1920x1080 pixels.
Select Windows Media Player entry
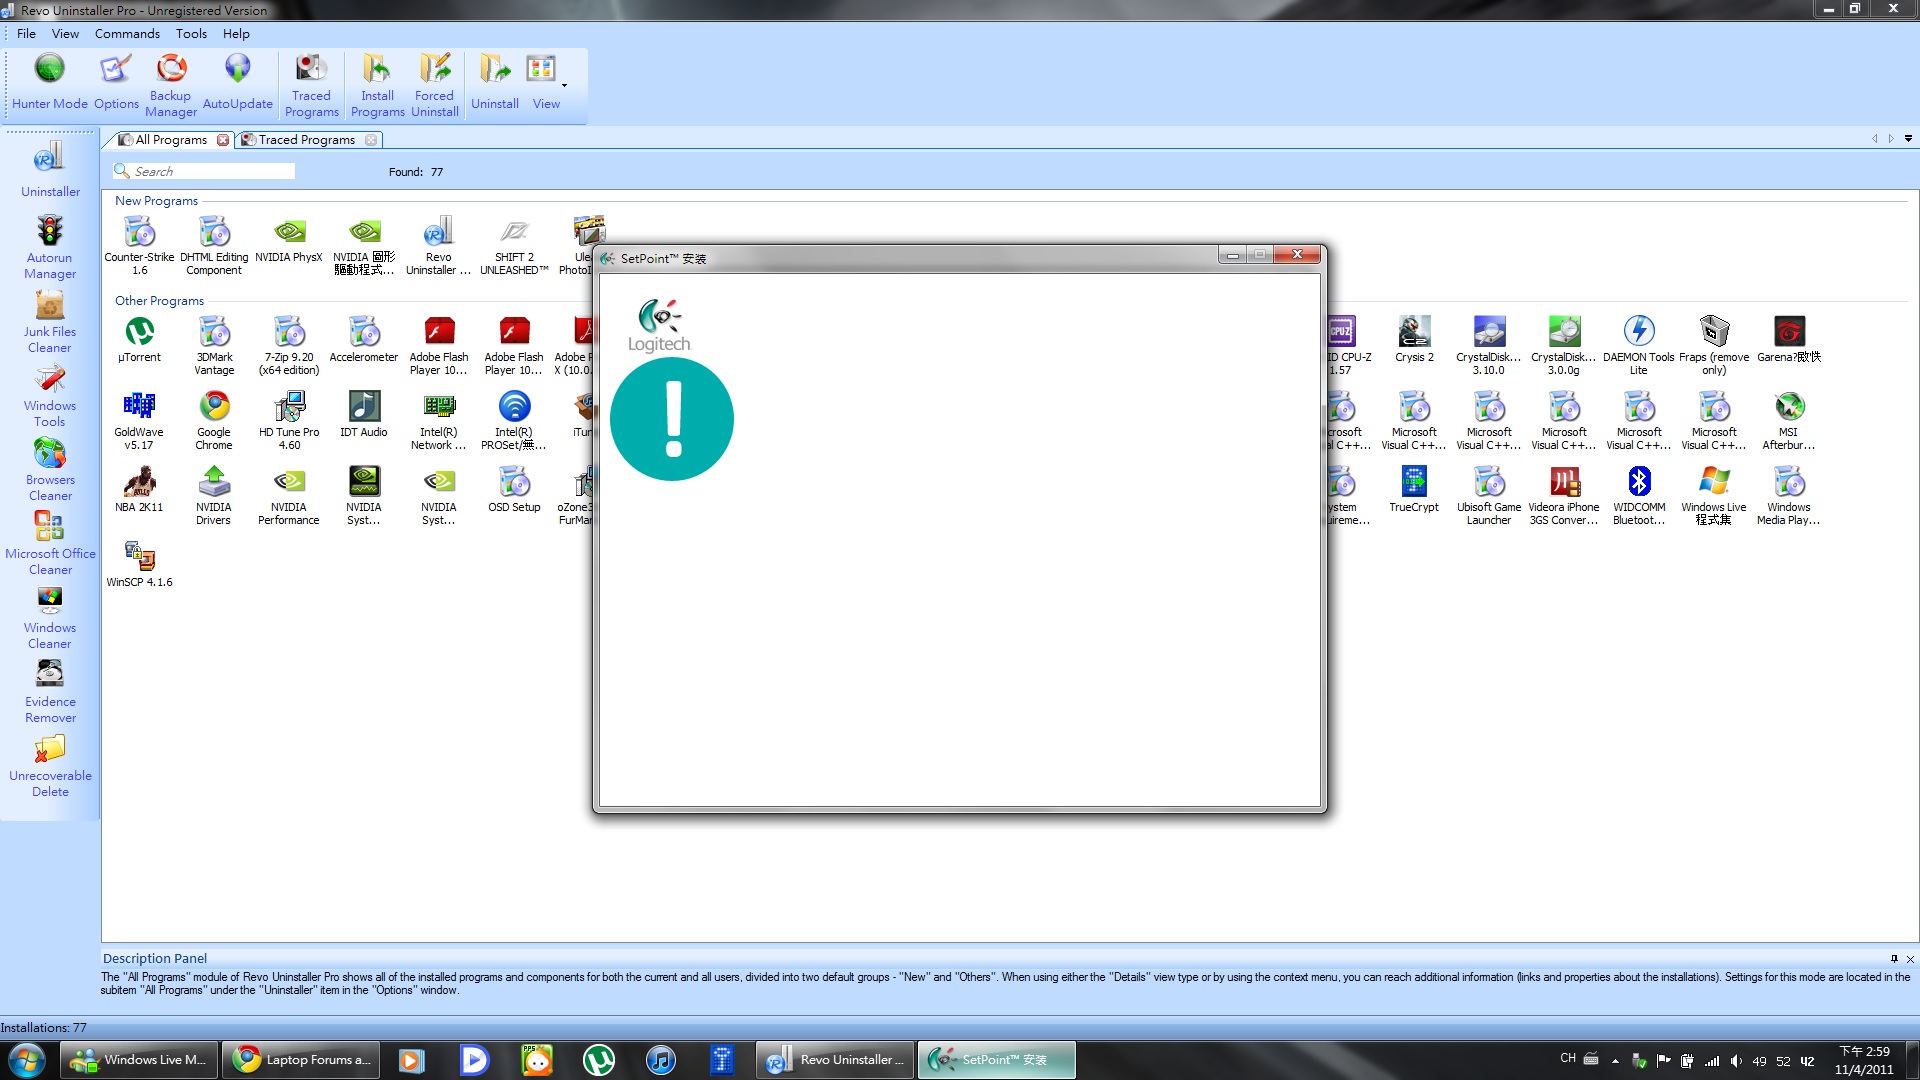point(1789,496)
